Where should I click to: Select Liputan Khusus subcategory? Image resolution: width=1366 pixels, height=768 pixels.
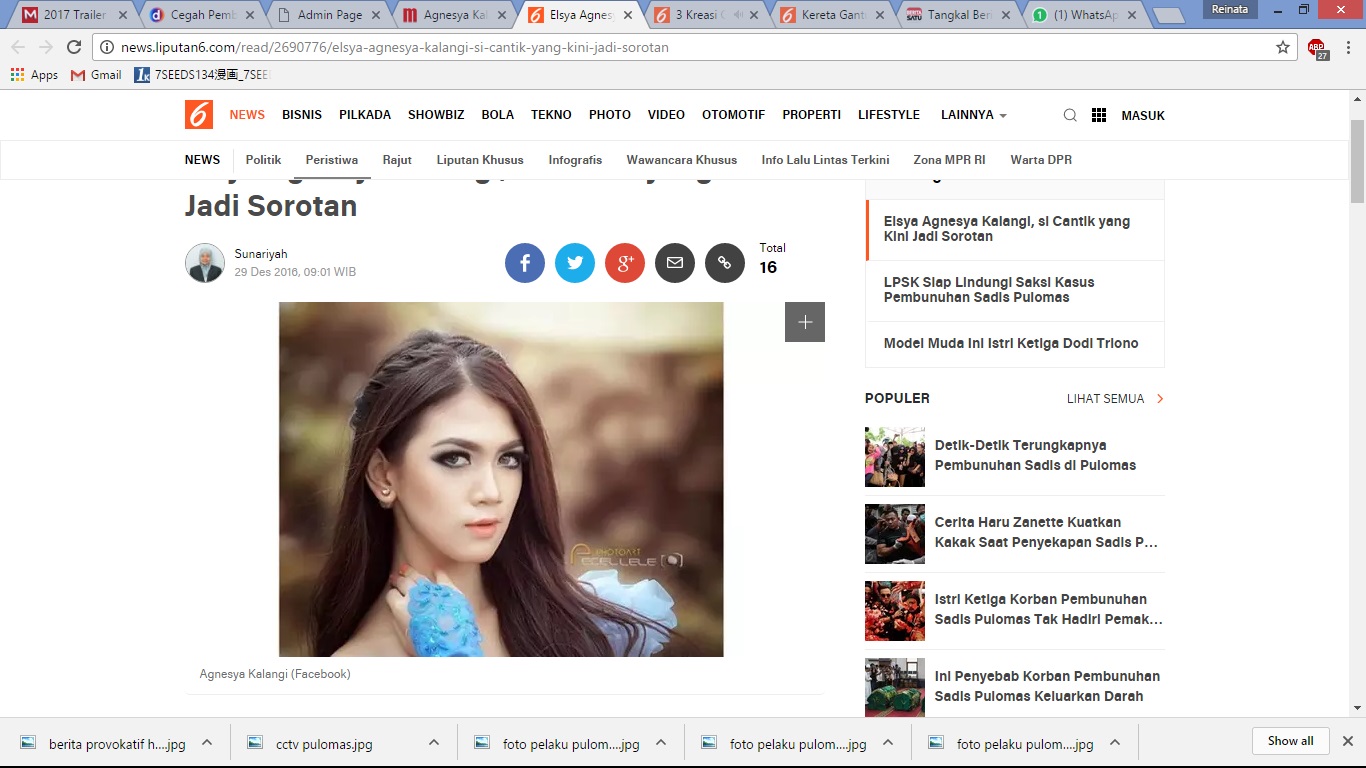click(x=480, y=160)
